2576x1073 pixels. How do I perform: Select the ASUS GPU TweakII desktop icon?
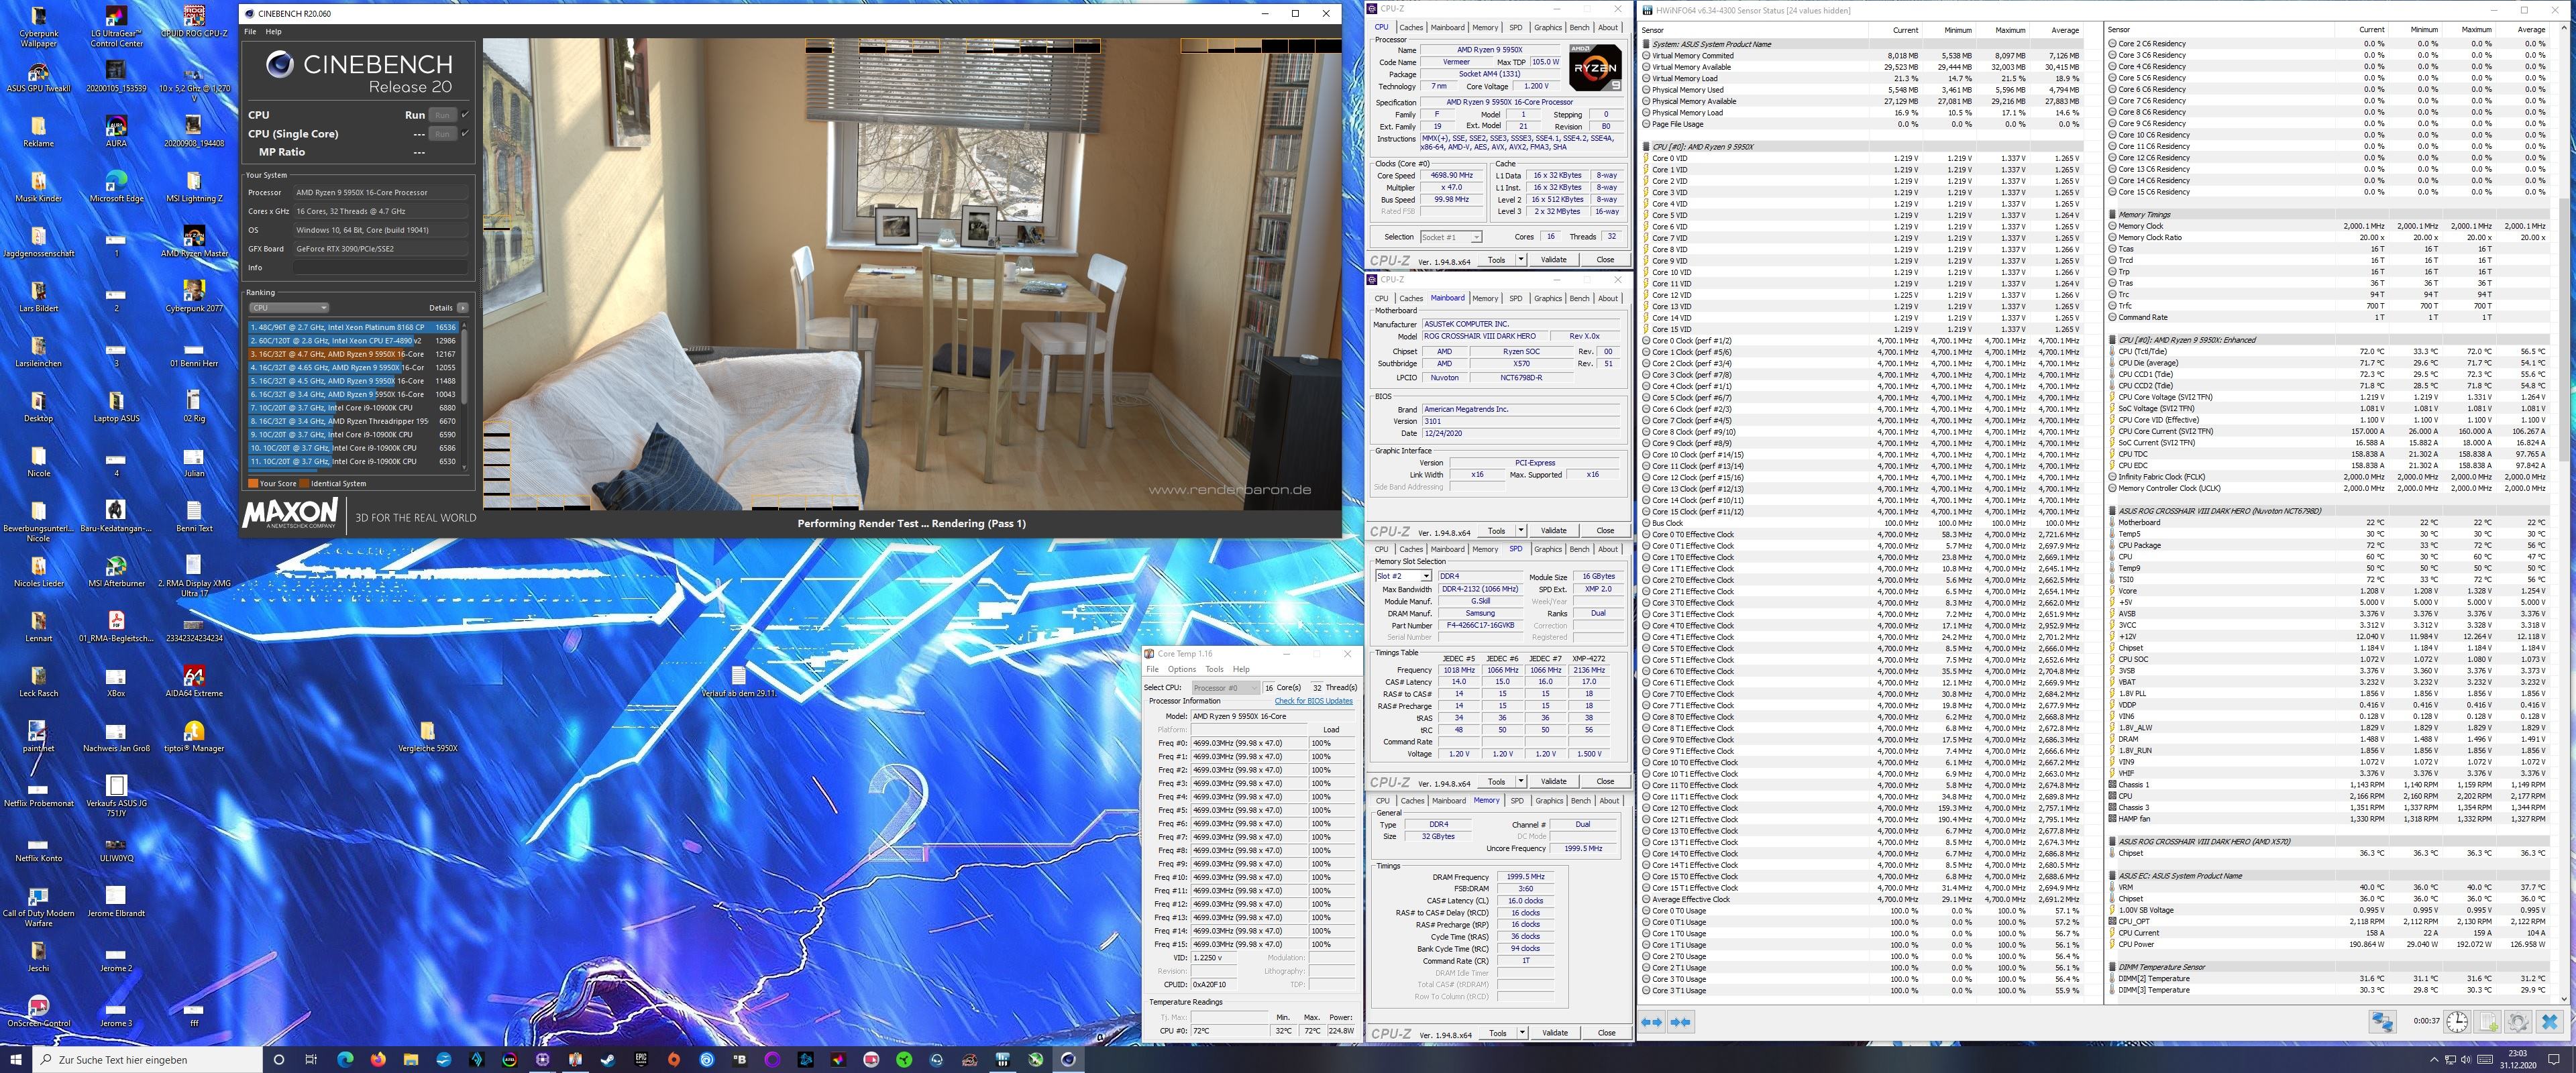pos(38,76)
